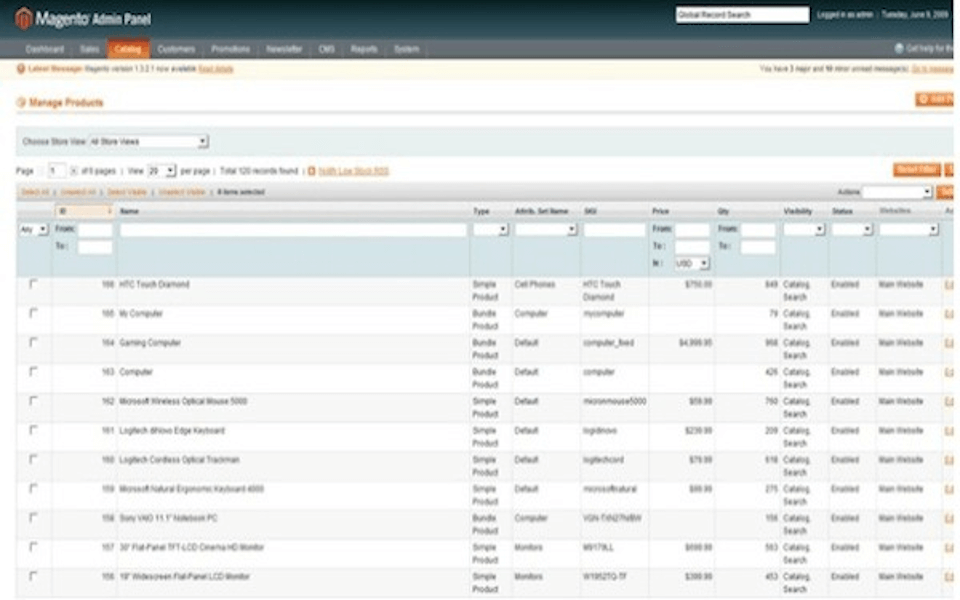
Task: Open the Promotions menu
Action: click(230, 49)
